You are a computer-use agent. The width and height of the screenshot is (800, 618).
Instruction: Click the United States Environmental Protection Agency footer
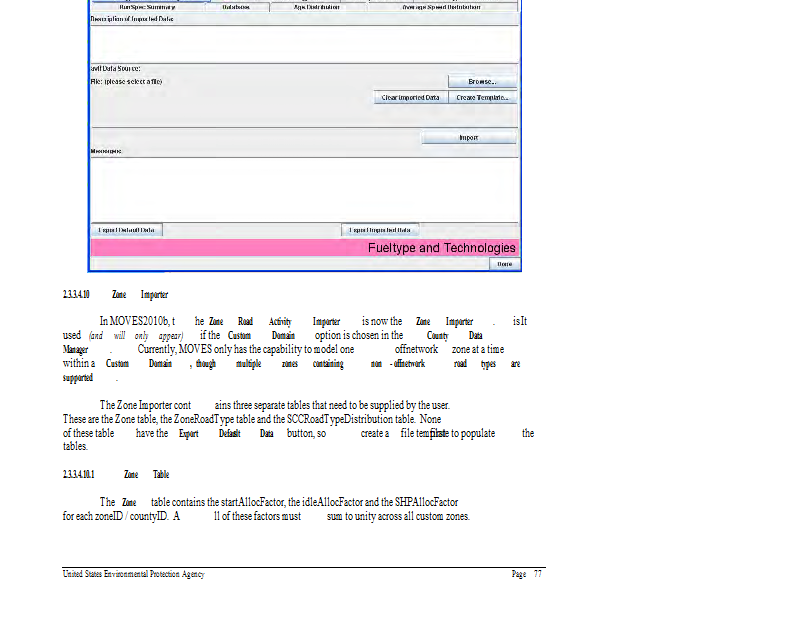click(133, 574)
